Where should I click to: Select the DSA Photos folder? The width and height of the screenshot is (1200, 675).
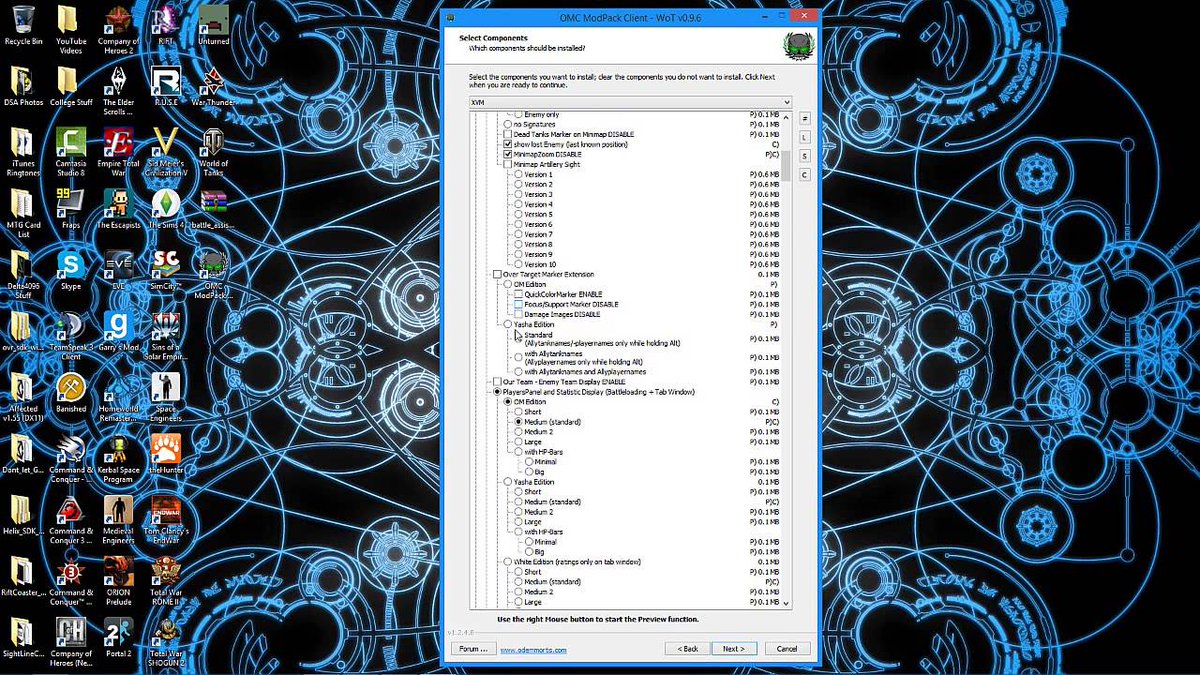pos(23,87)
